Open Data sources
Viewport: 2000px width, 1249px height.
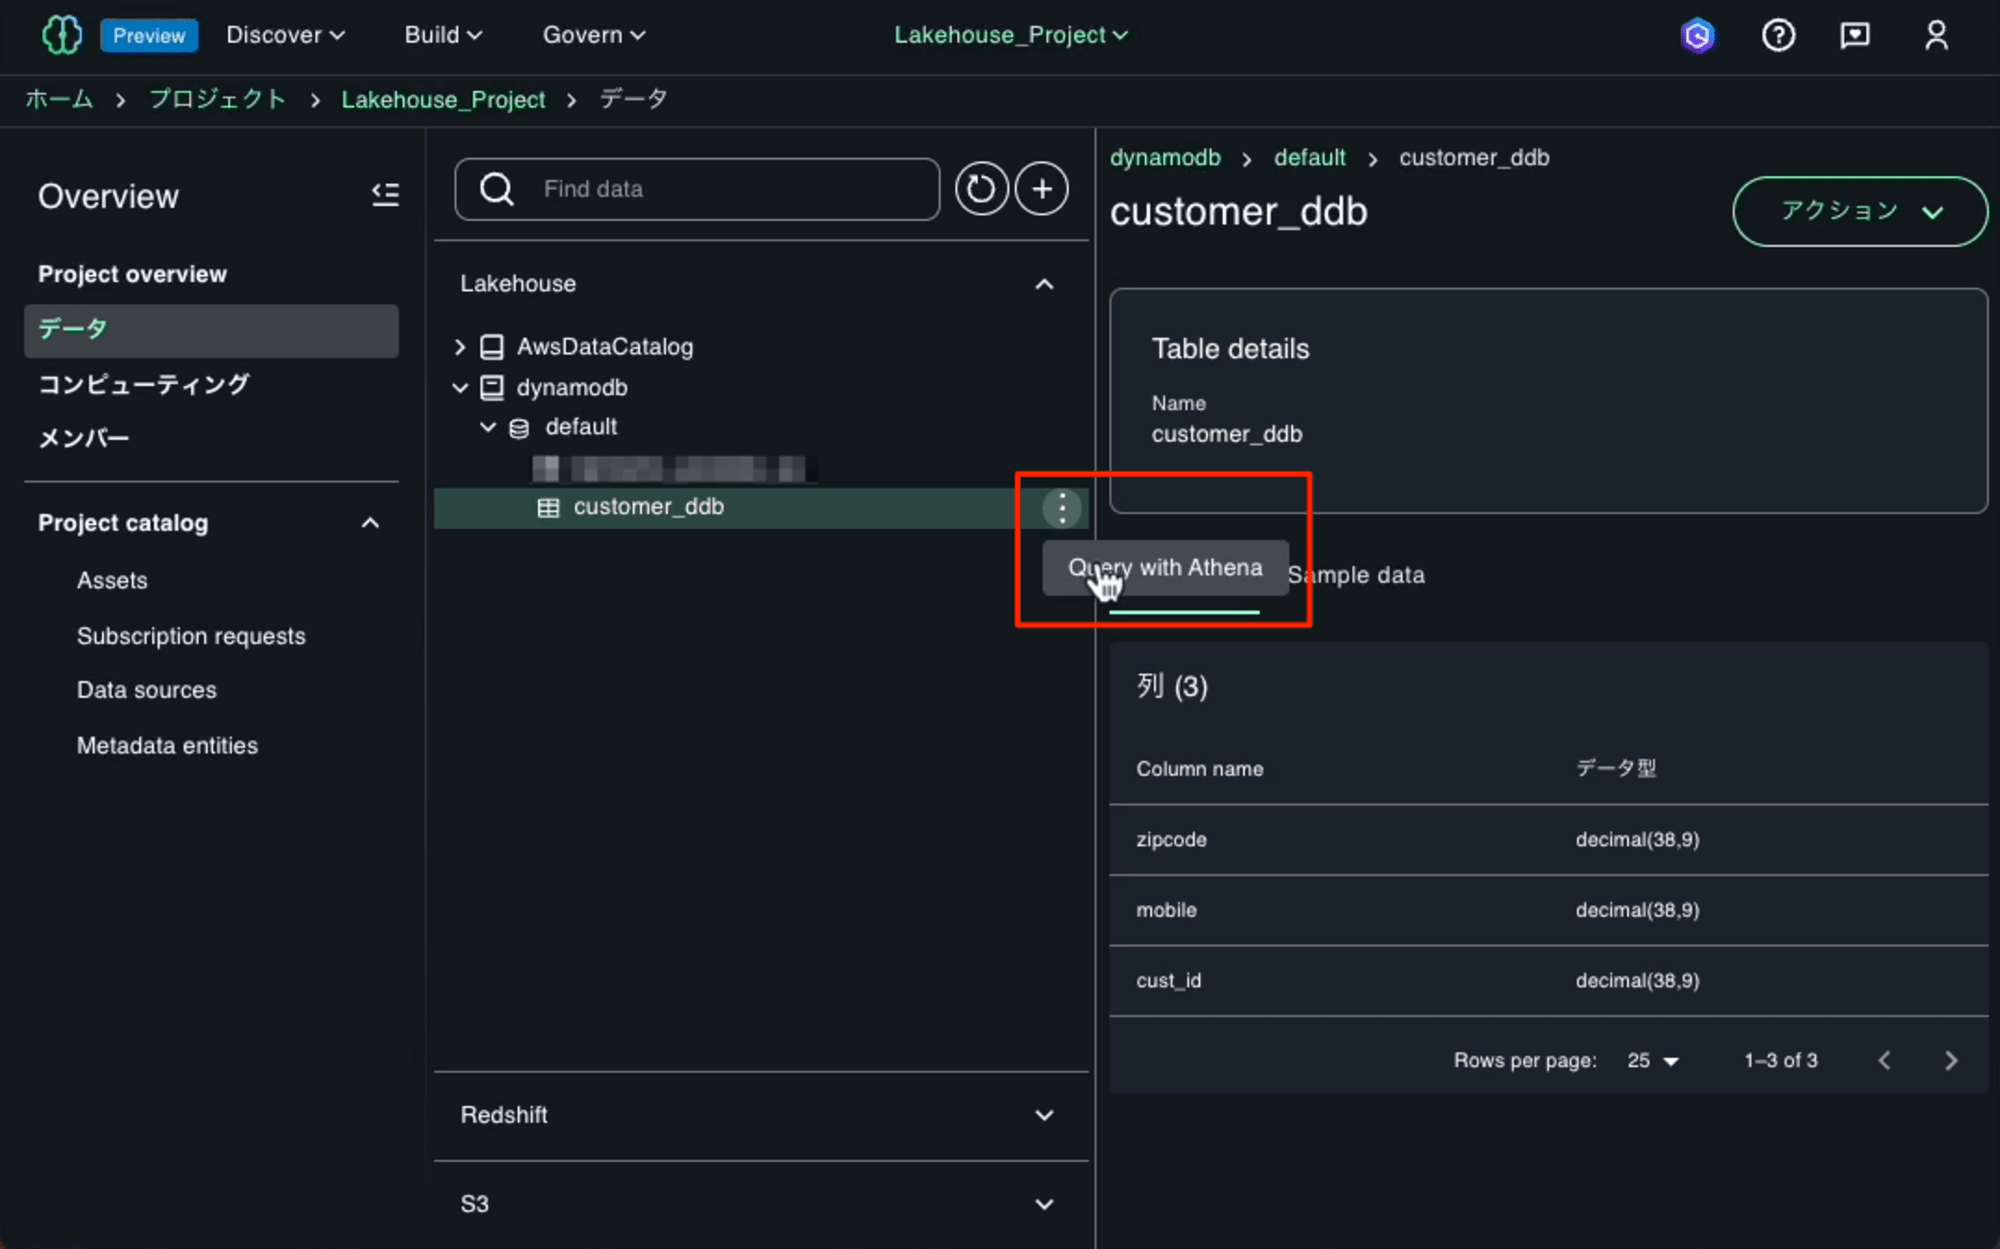(147, 690)
